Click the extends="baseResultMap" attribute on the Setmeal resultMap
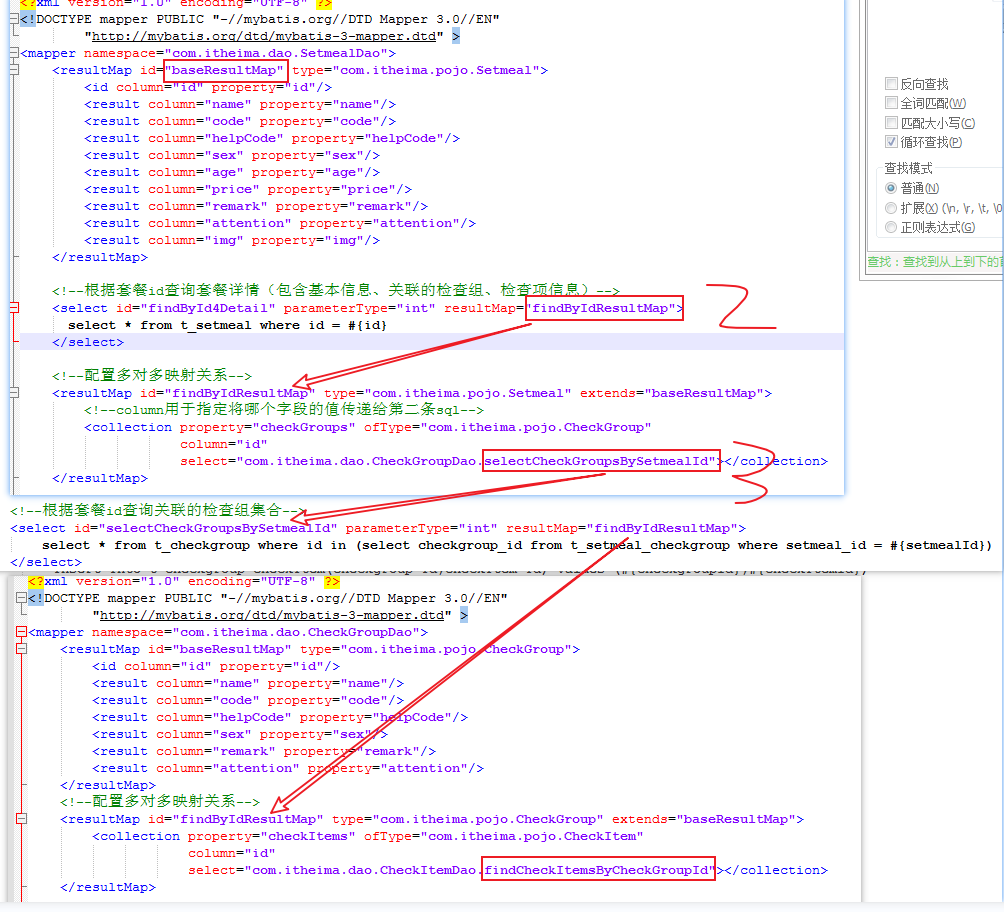The height and width of the screenshot is (912, 1004). pyautogui.click(x=672, y=393)
